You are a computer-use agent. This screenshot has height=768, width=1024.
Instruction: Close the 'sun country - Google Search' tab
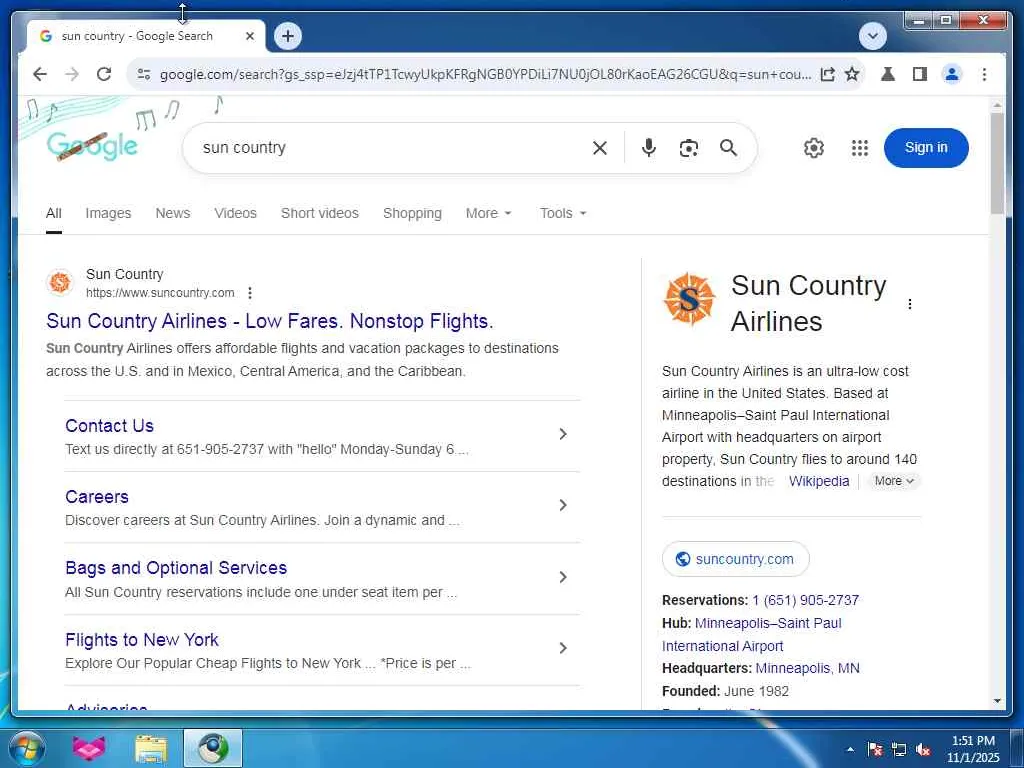249,37
